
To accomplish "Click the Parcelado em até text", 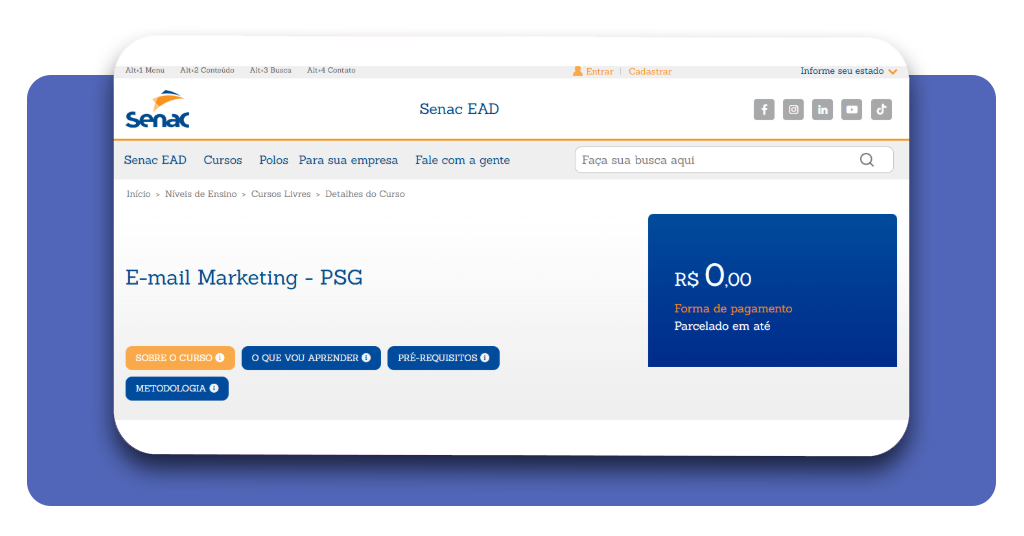I will pos(722,326).
